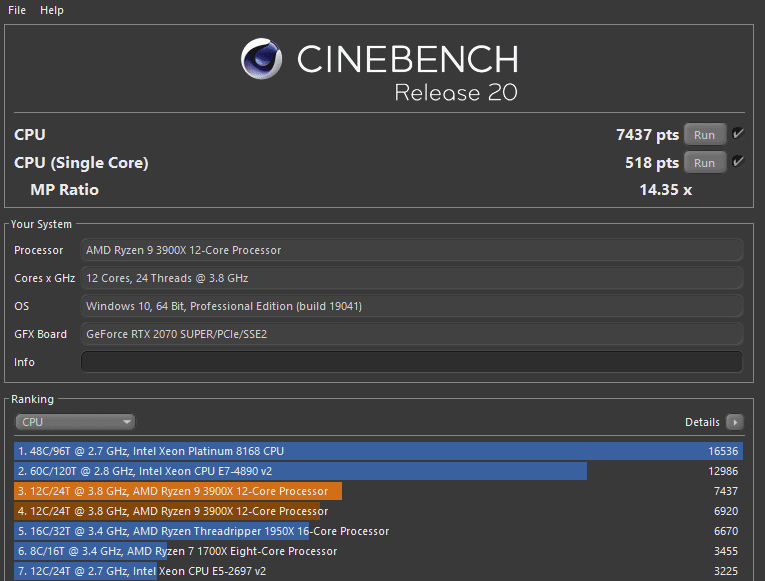765x581 pixels.
Task: Select the Processor name field
Action: tap(412, 250)
